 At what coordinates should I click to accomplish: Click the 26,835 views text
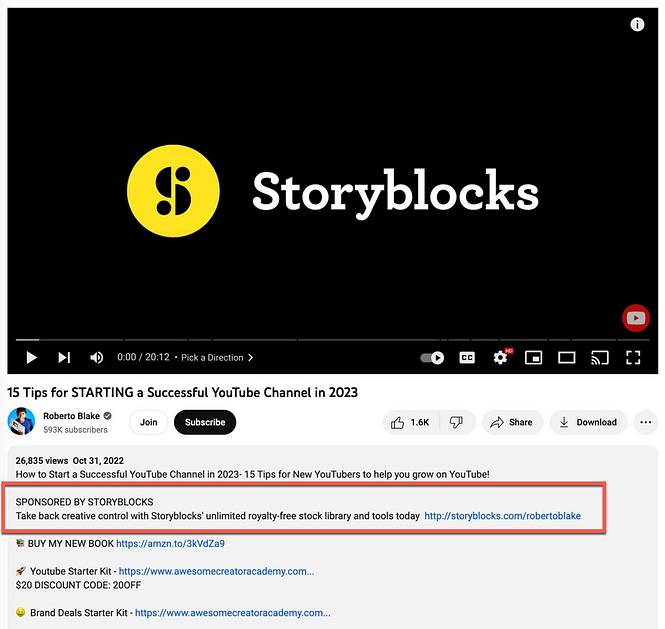pos(42,461)
